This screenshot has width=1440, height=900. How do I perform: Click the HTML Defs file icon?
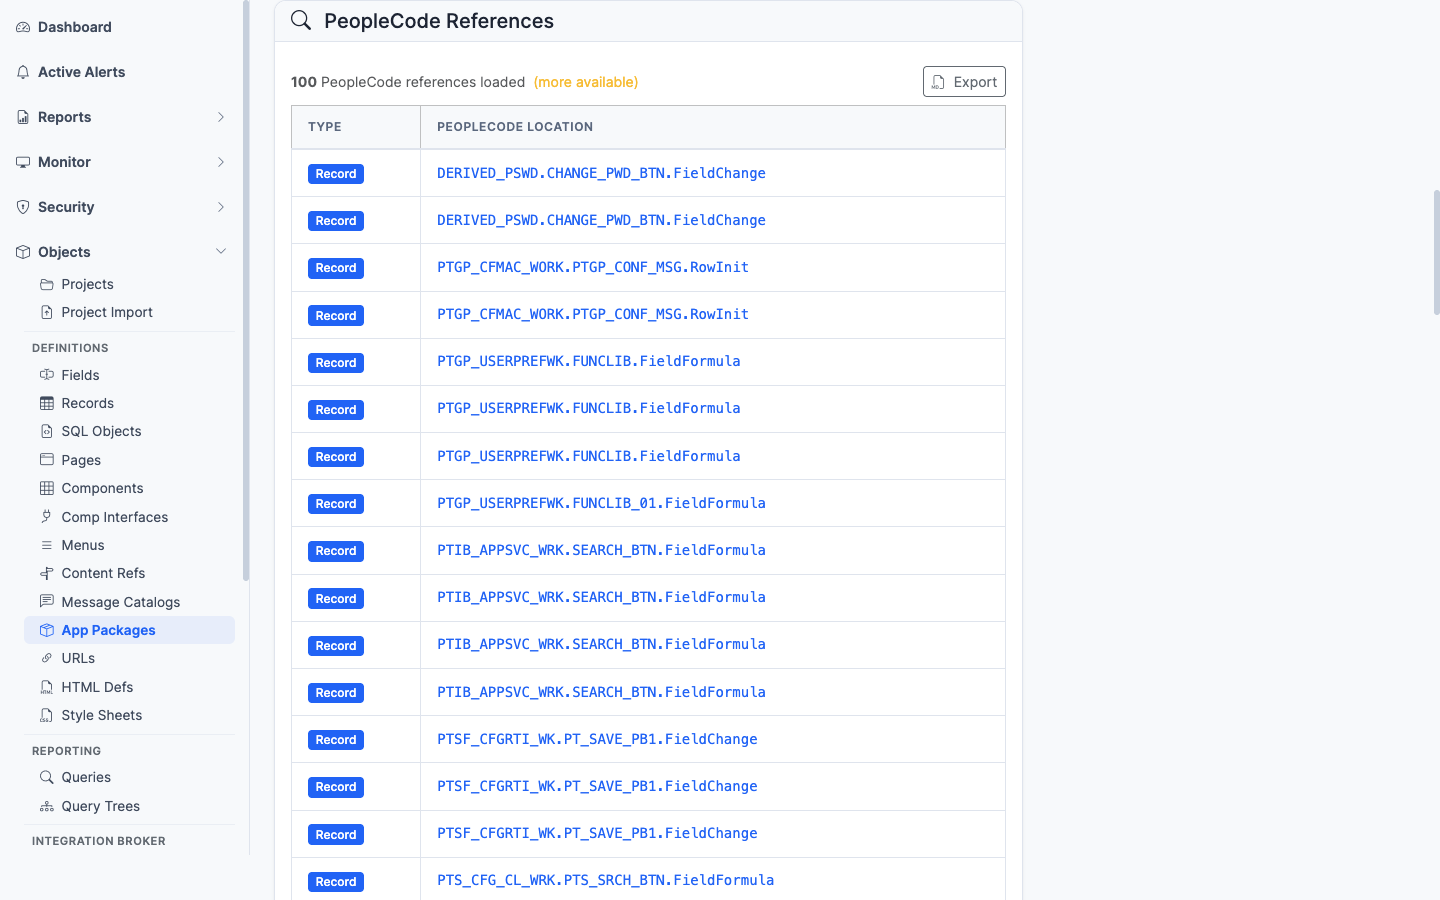tap(47, 687)
